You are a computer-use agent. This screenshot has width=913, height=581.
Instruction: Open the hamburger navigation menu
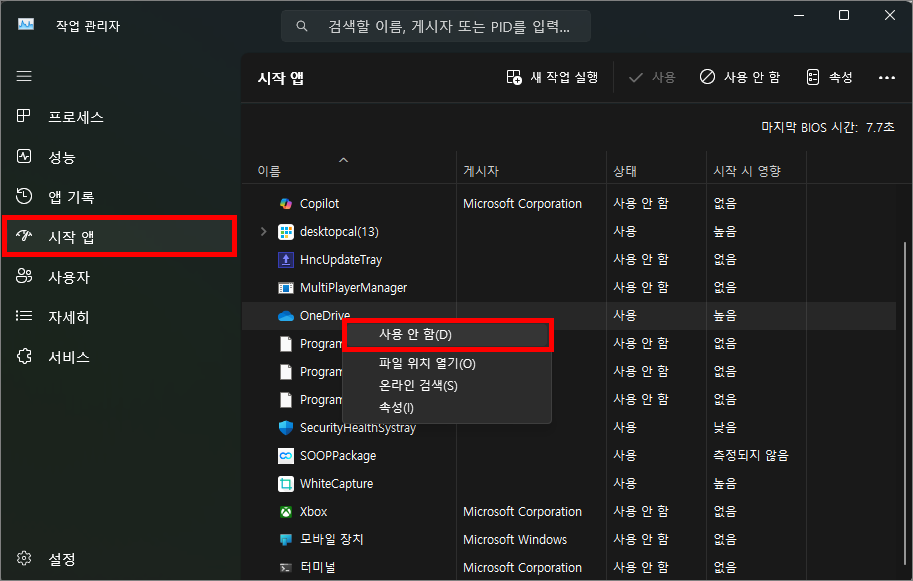[24, 76]
